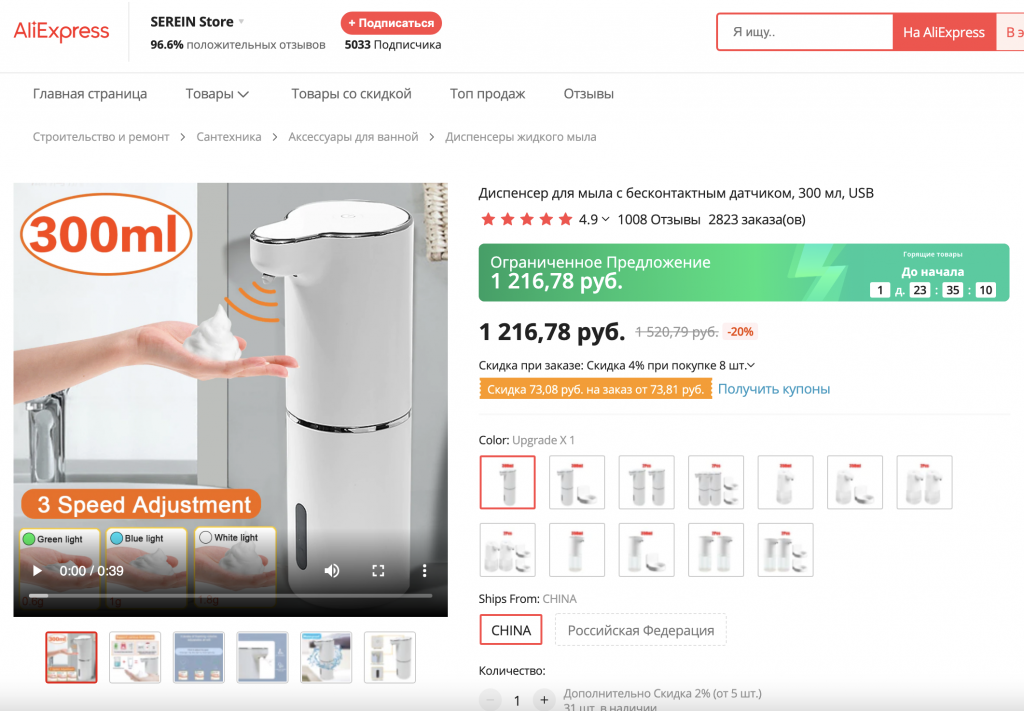Click the AliExpress logo
Viewport: 1024px width, 711px height.
[x=61, y=31]
